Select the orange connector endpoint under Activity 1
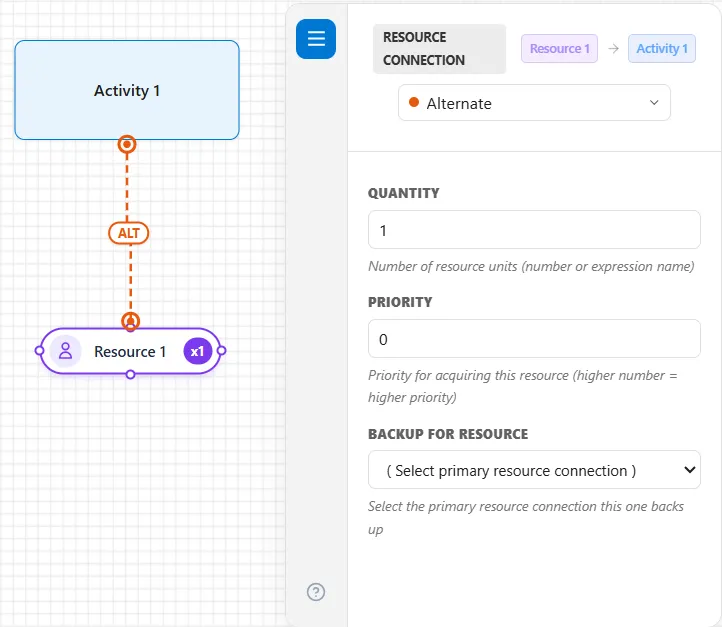Screen dimensions: 722x627 (x=127, y=144)
